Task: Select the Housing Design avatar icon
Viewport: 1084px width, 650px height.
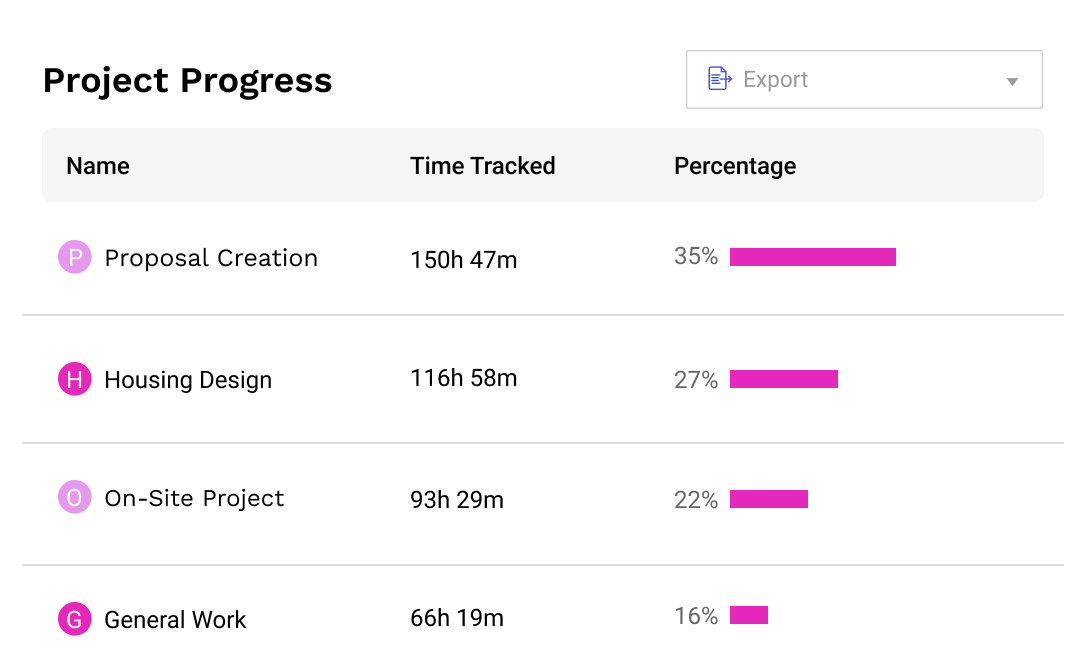Action: click(x=75, y=379)
